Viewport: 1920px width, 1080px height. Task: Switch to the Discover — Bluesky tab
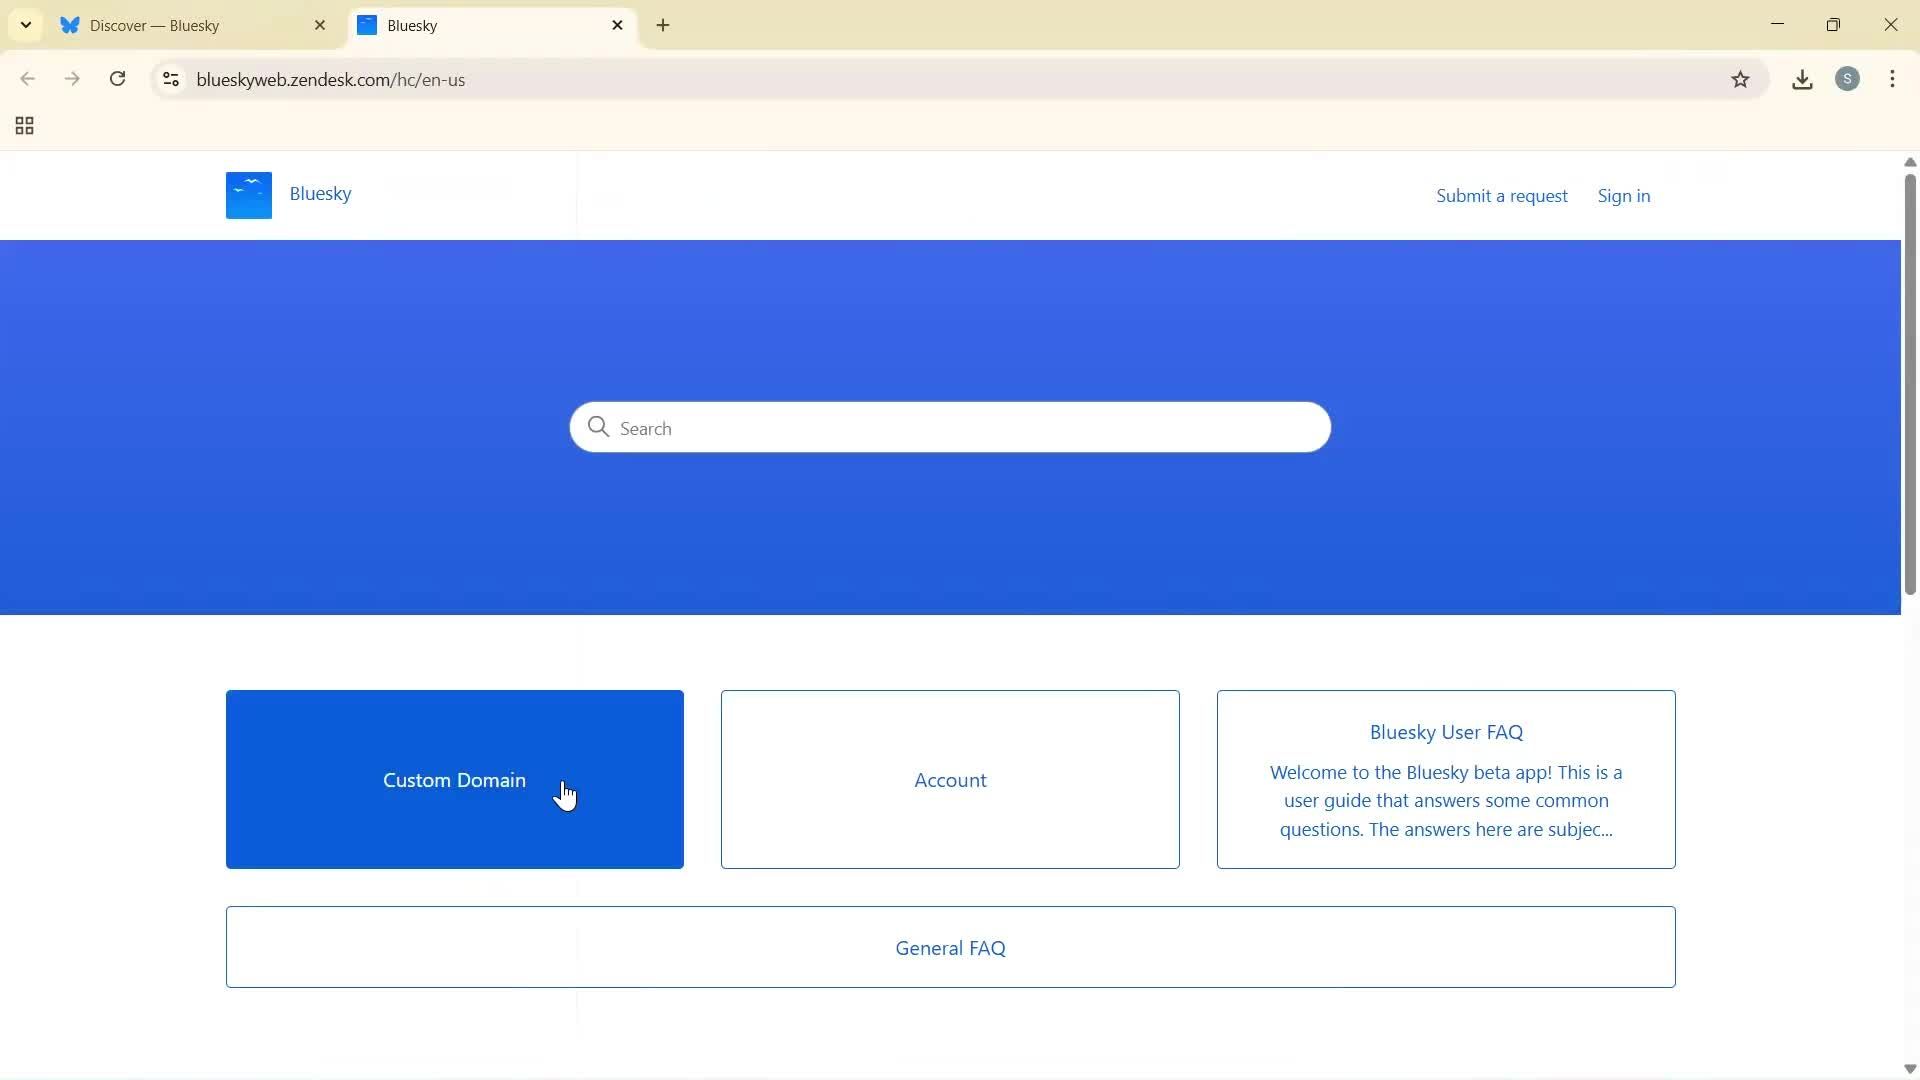point(170,25)
